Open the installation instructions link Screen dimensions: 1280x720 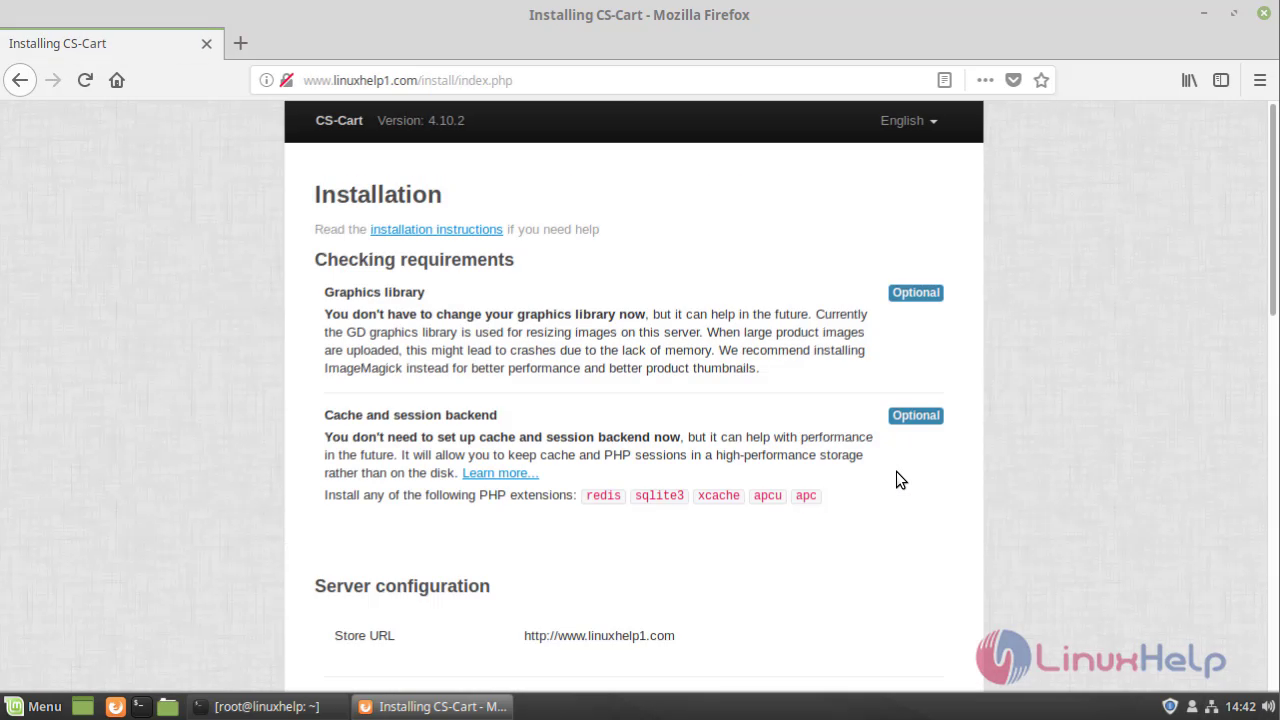tap(436, 229)
